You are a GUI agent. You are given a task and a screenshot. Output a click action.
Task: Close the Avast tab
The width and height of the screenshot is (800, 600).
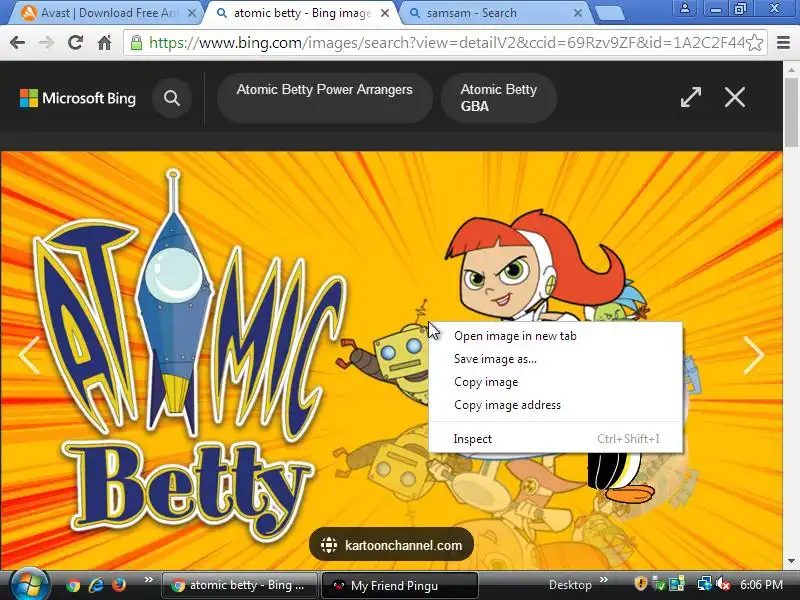point(192,13)
